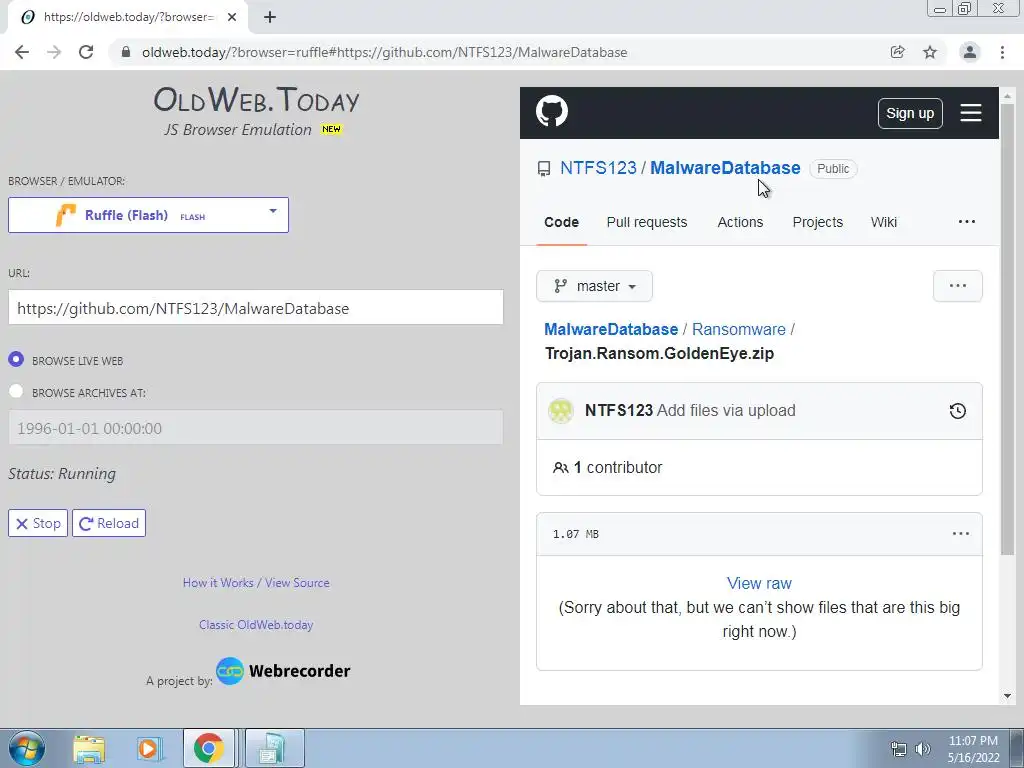The height and width of the screenshot is (768, 1024).
Task: Click the URL input field
Action: (x=255, y=308)
